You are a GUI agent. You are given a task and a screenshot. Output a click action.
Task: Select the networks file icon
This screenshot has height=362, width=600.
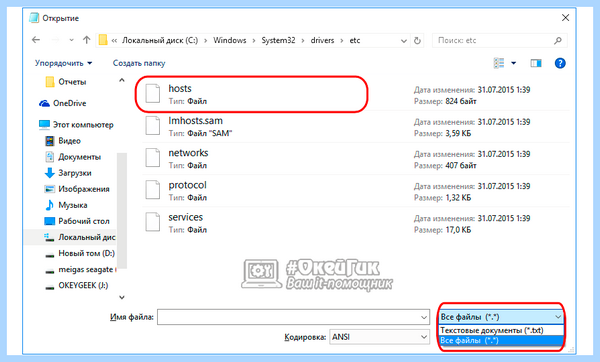pos(153,158)
